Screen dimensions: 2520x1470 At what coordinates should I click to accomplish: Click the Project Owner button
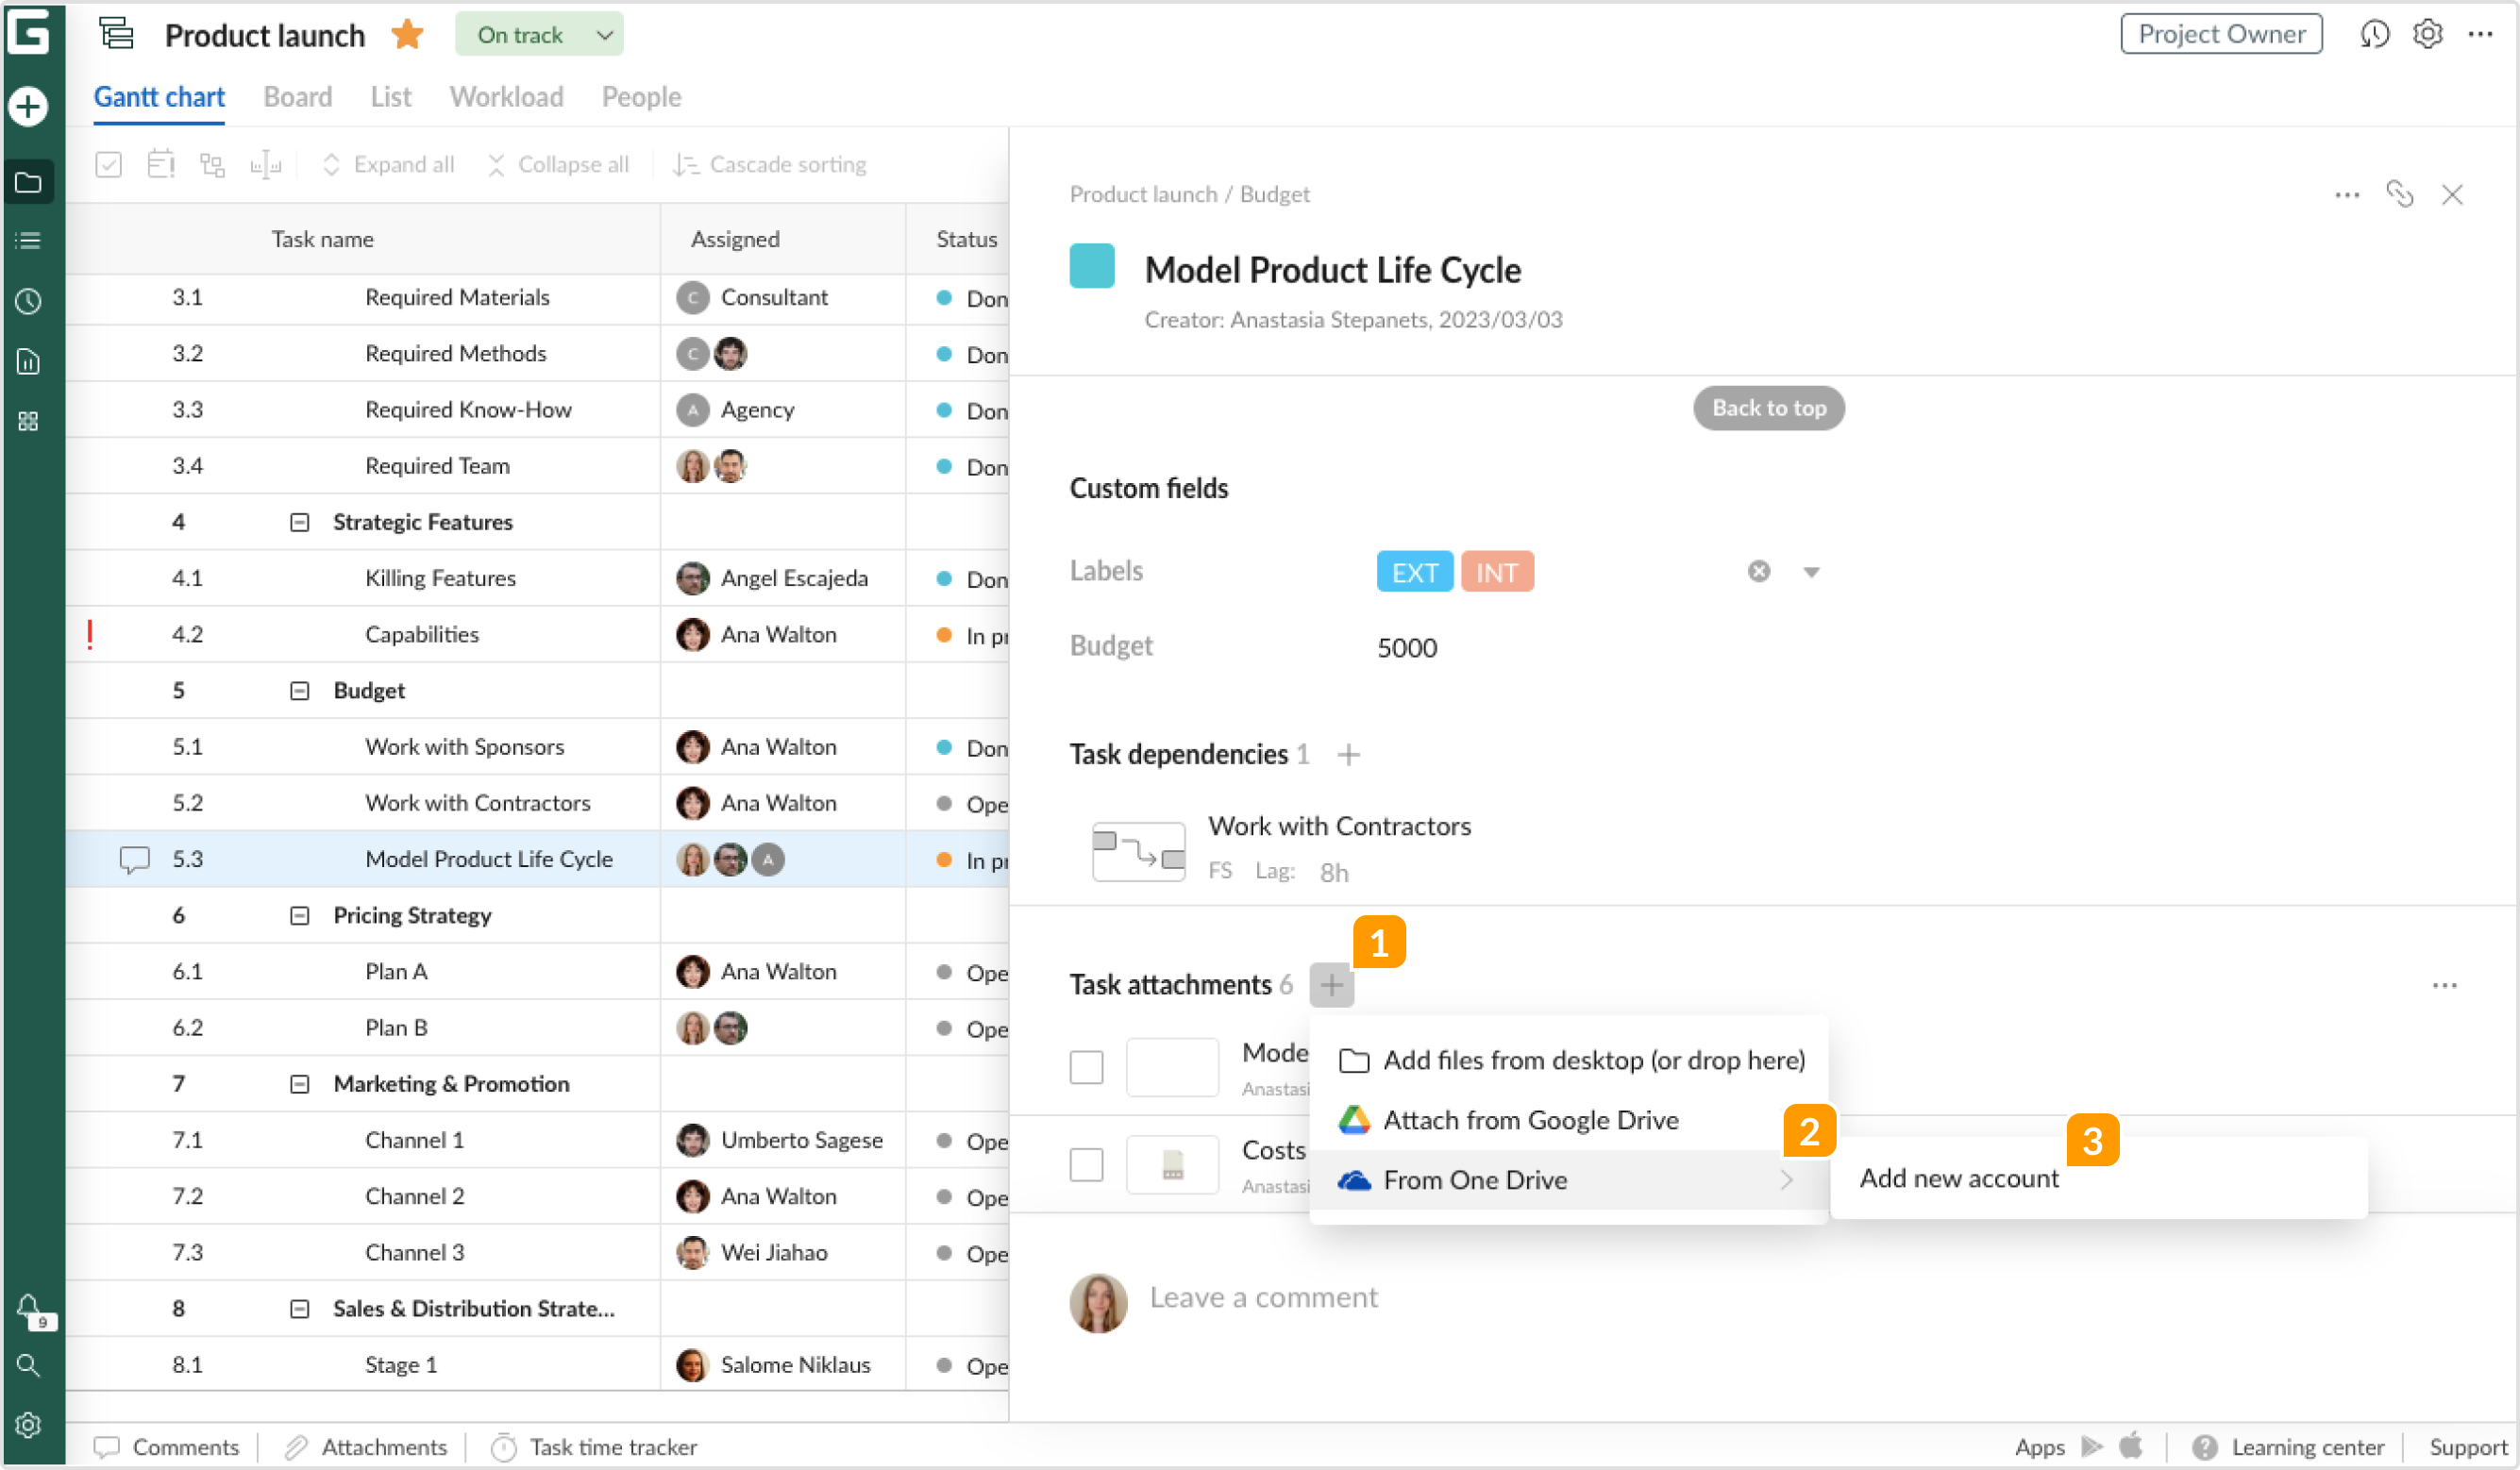tap(2221, 34)
